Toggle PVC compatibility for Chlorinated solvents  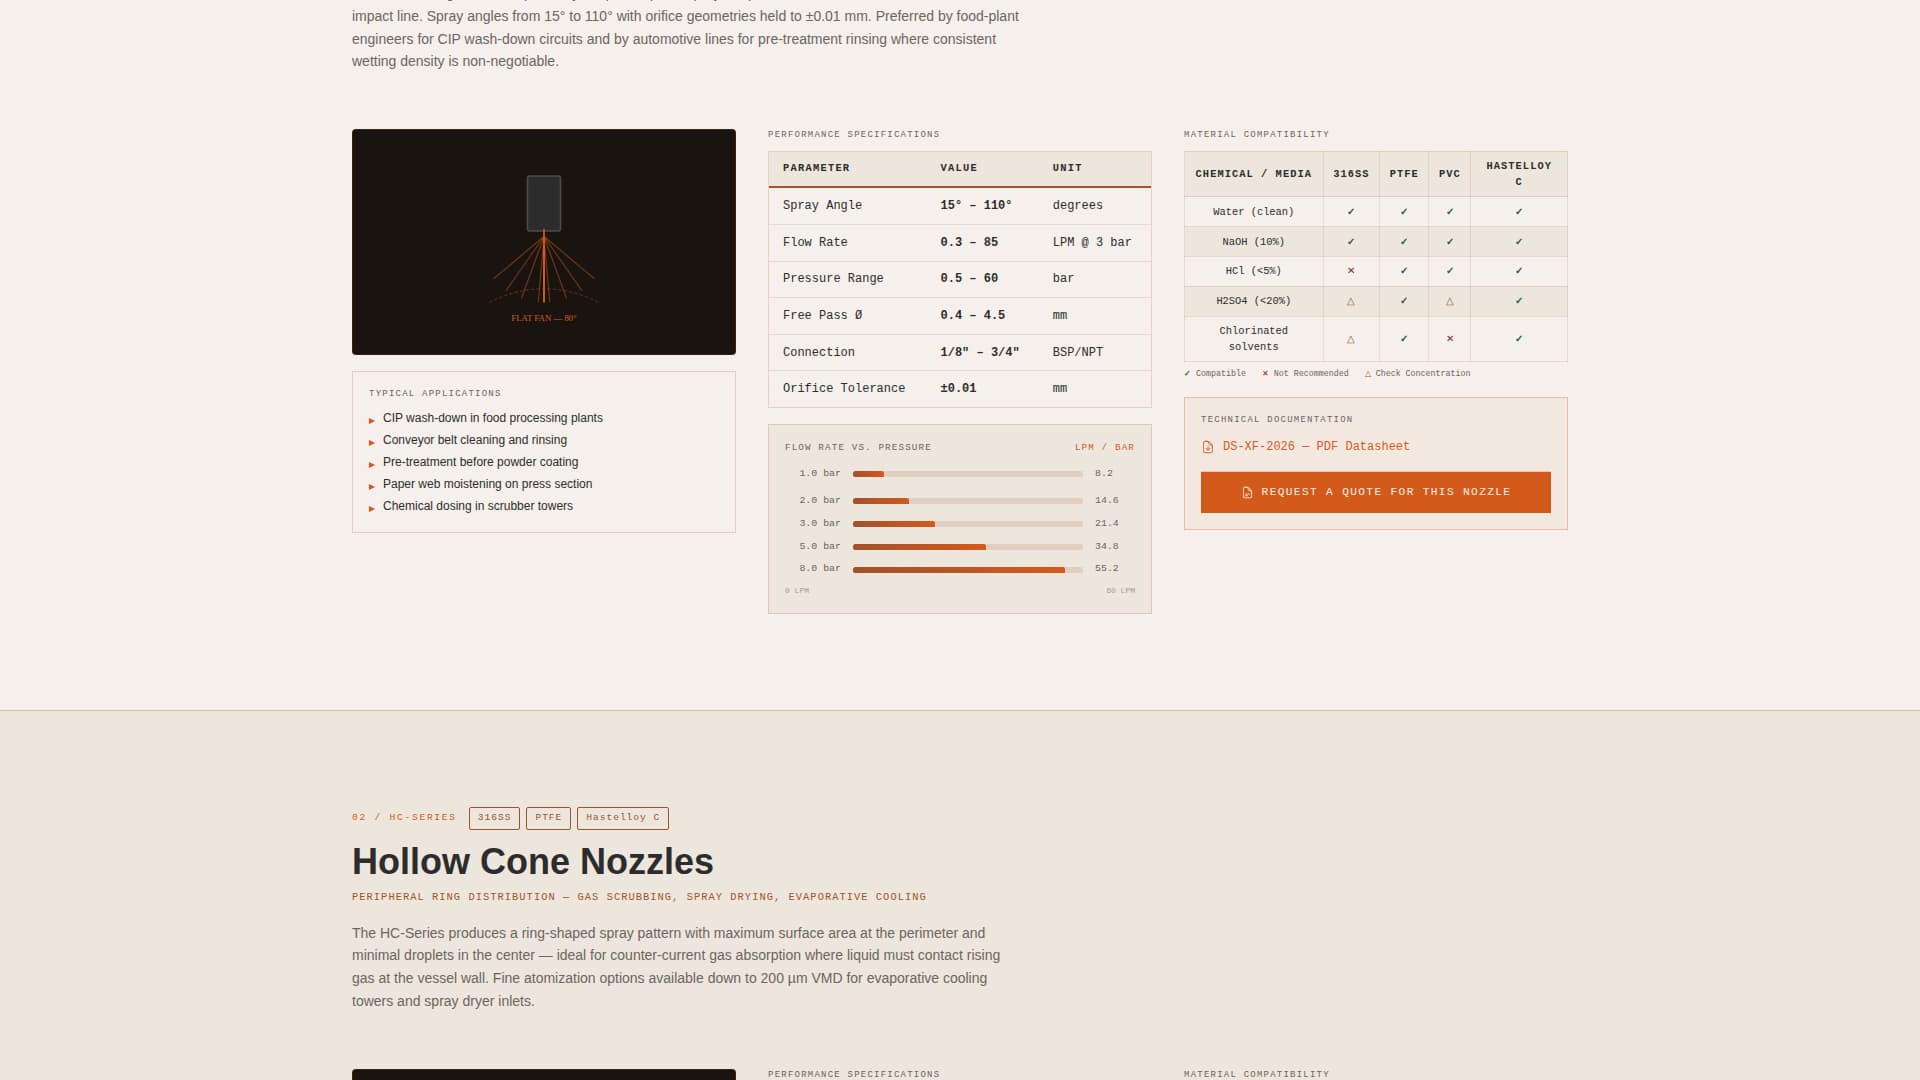pos(1449,339)
